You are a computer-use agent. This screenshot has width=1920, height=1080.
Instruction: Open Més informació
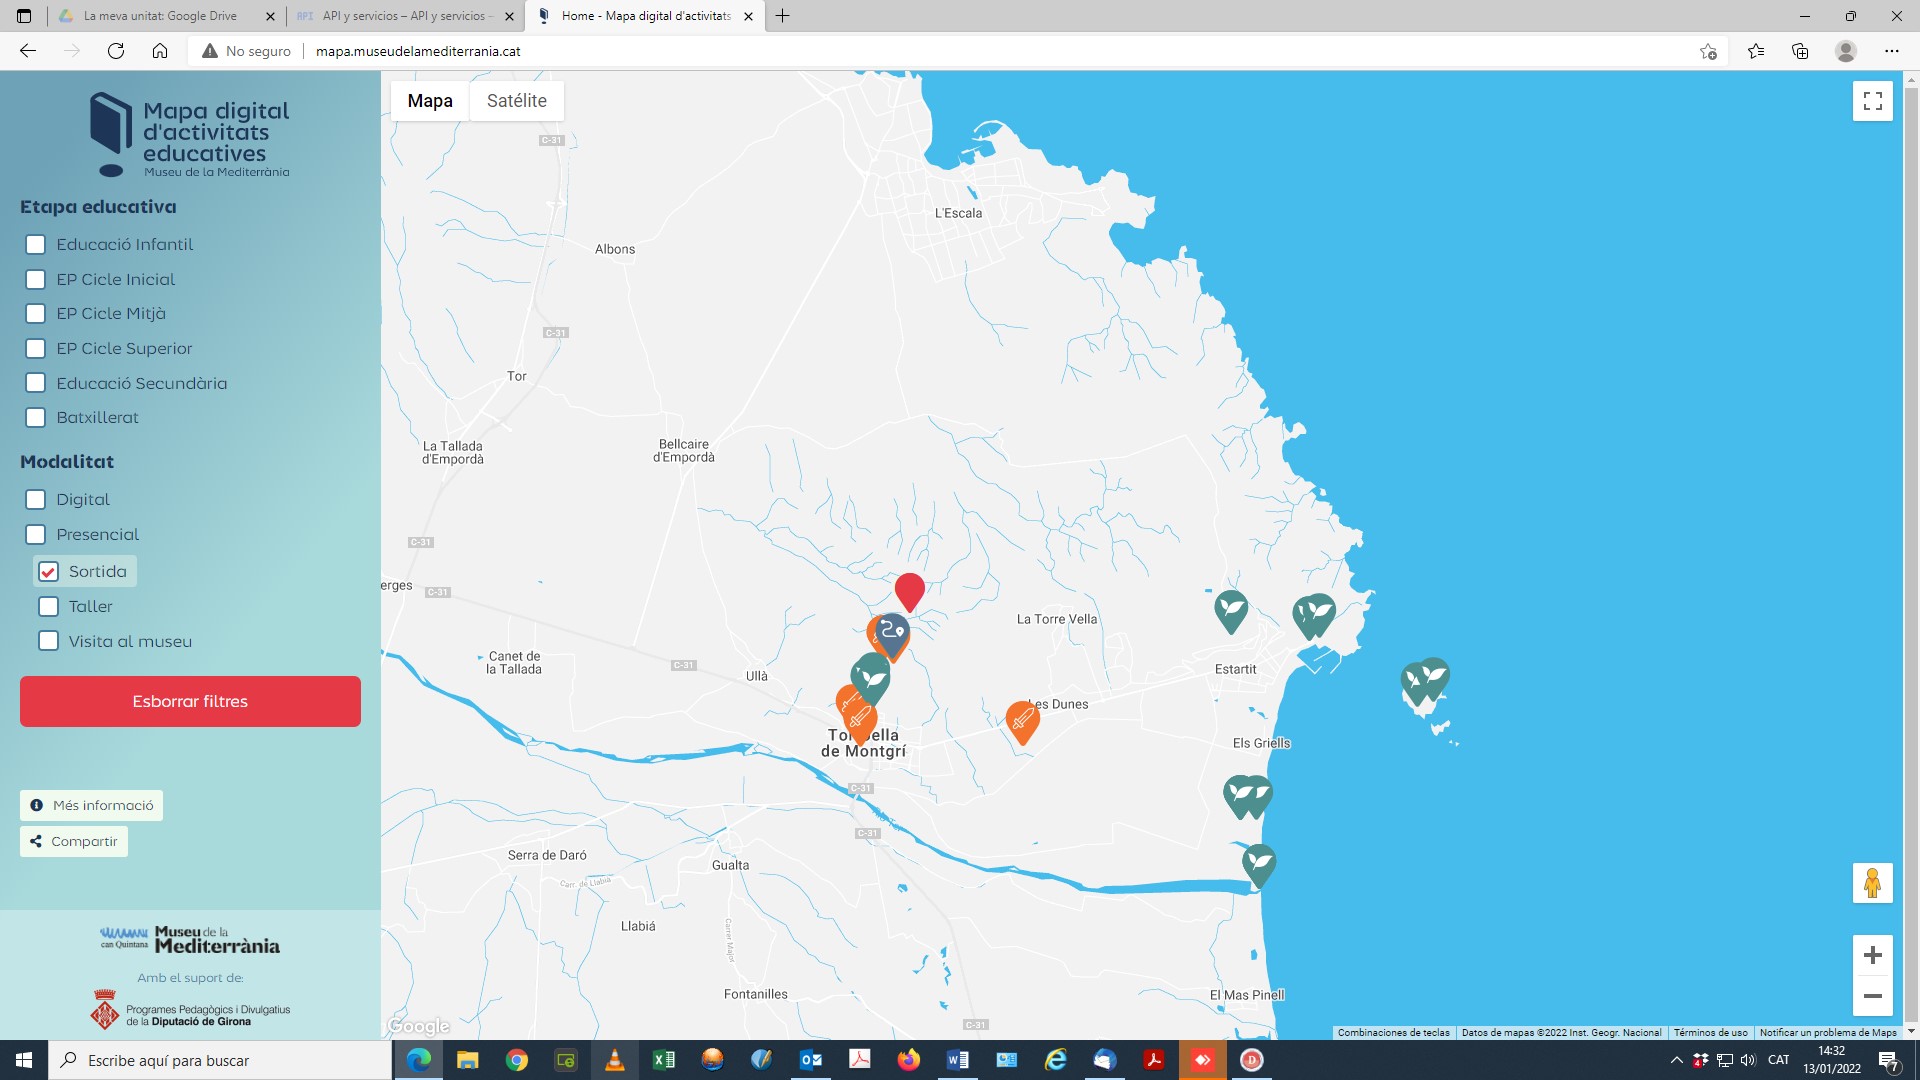pyautogui.click(x=90, y=805)
